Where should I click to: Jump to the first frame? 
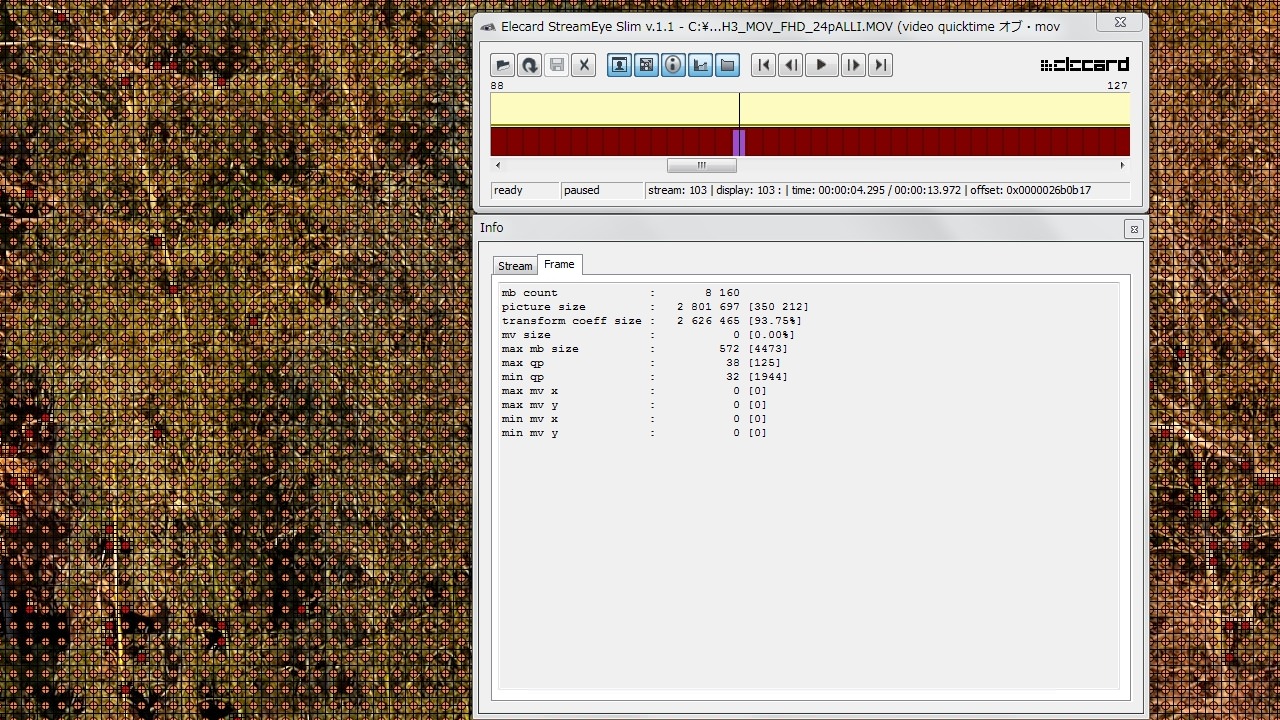763,65
